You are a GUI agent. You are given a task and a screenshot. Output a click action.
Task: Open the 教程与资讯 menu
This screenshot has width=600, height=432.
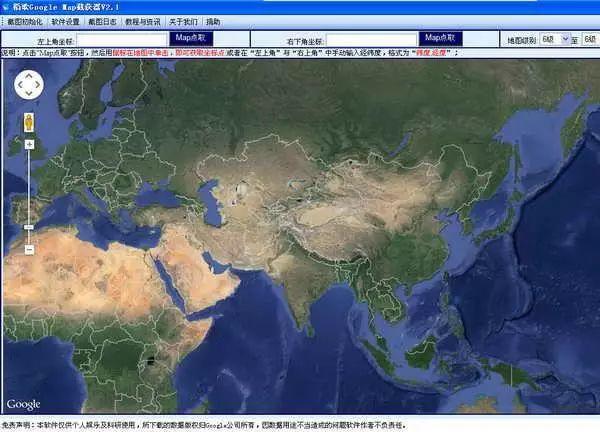tap(143, 22)
